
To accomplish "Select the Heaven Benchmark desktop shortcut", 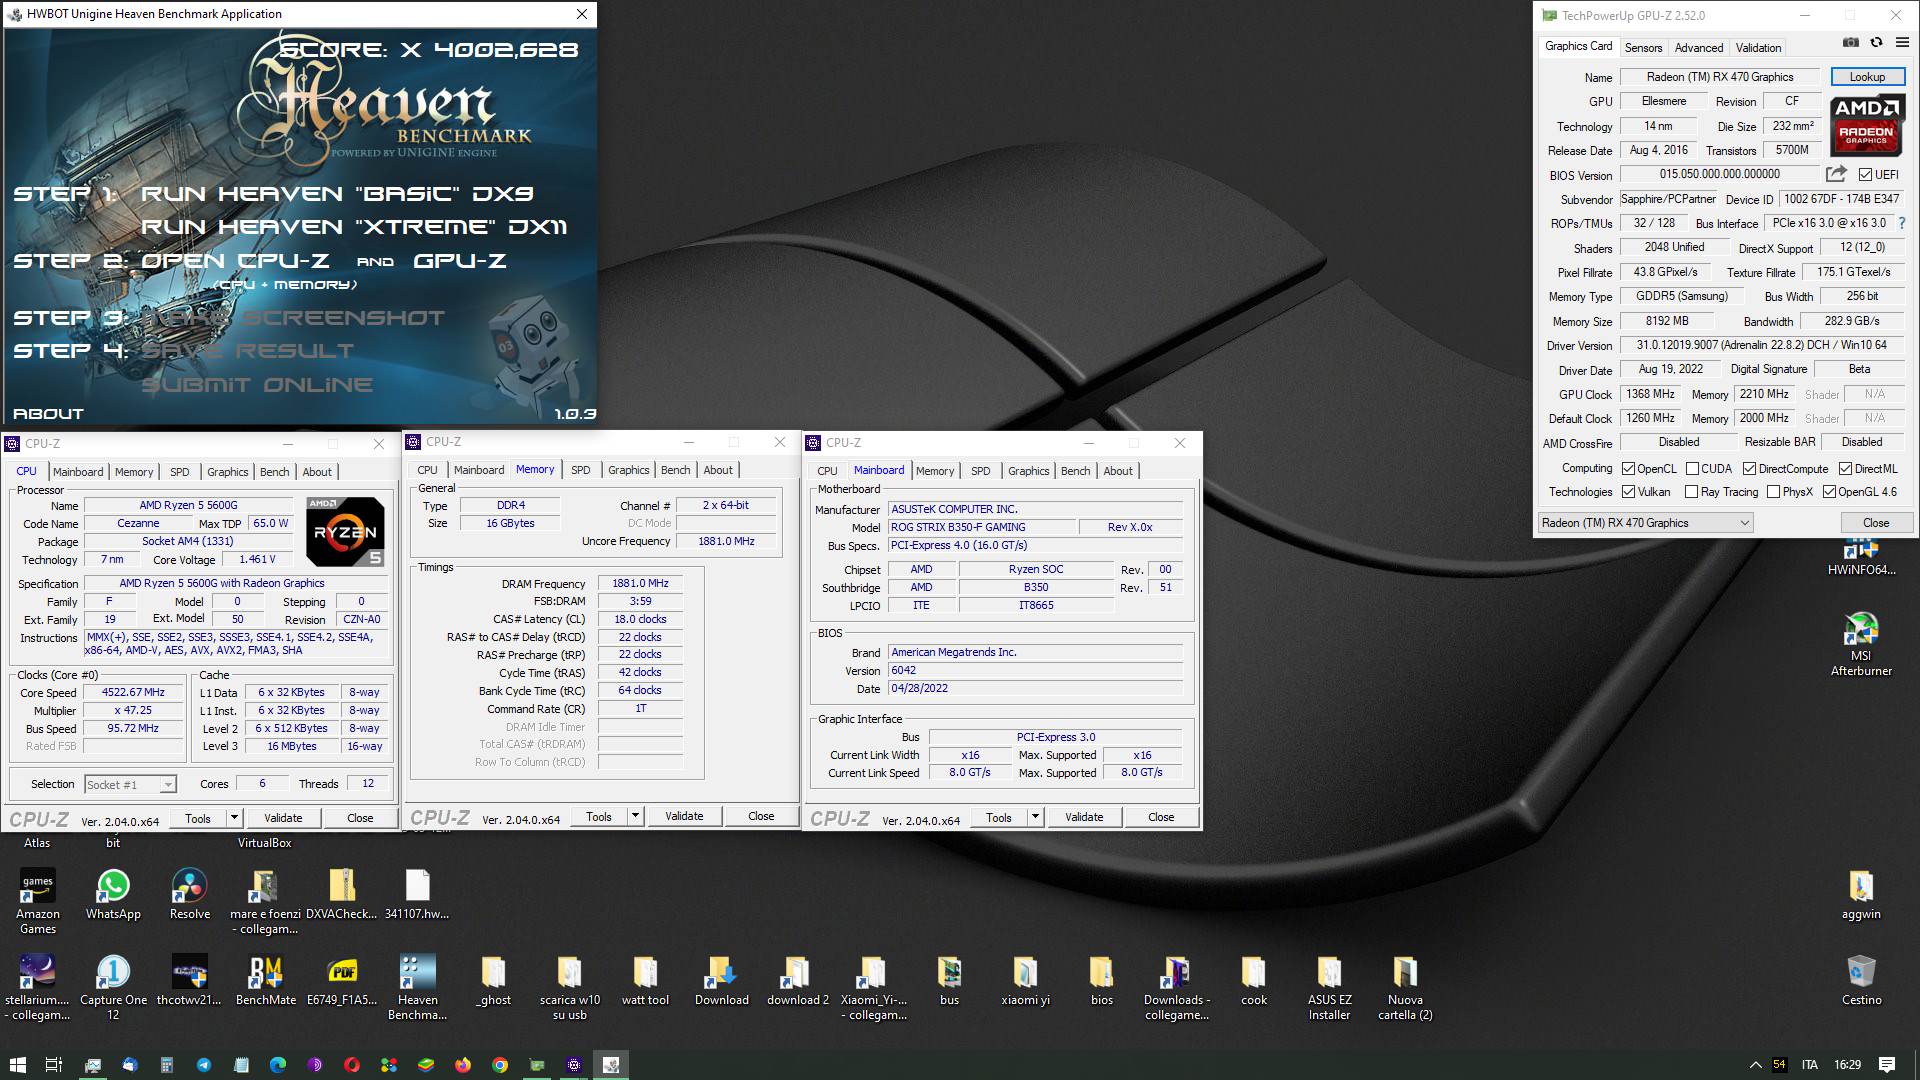I will pyautogui.click(x=417, y=986).
